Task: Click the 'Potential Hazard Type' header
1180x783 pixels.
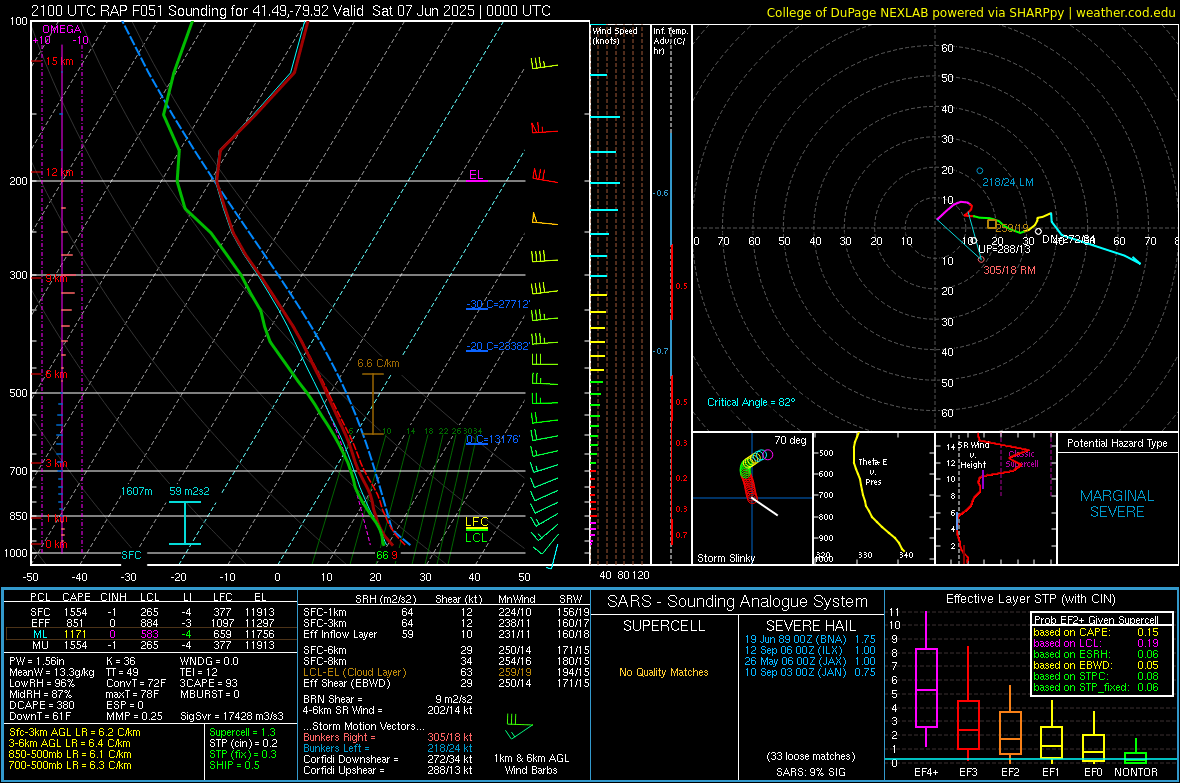Action: pos(1117,443)
